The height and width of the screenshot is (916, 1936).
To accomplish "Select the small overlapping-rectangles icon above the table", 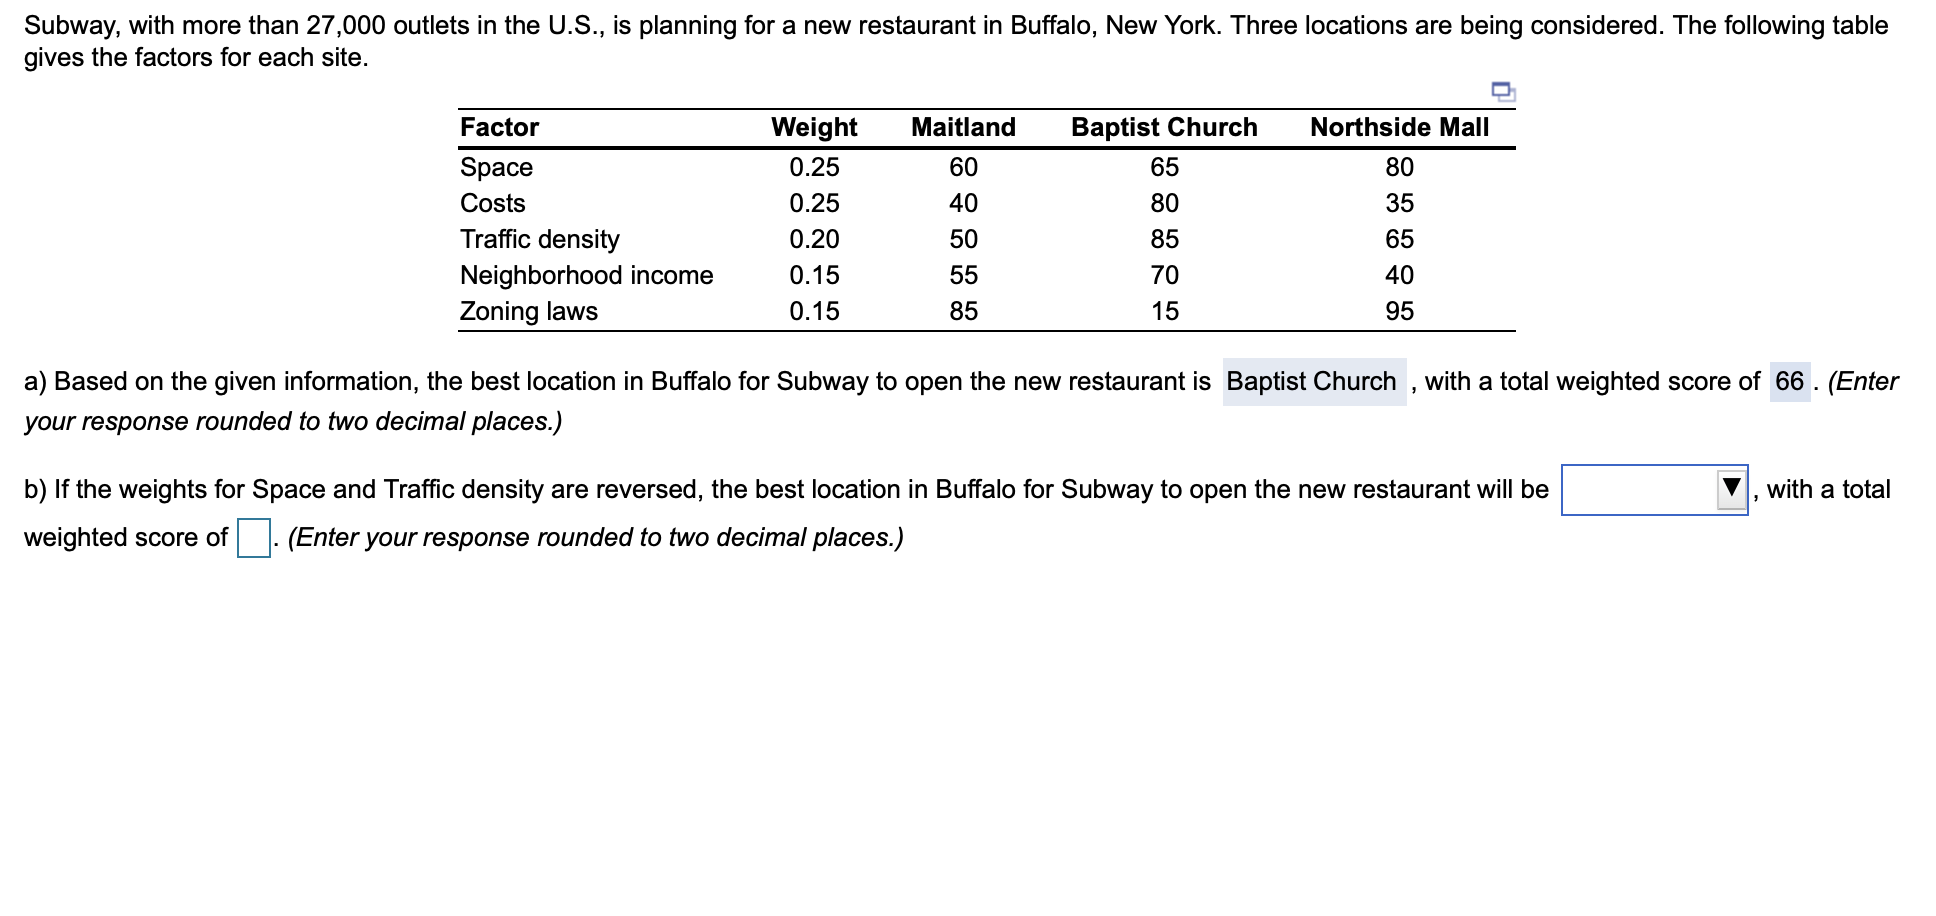I will [1504, 92].
